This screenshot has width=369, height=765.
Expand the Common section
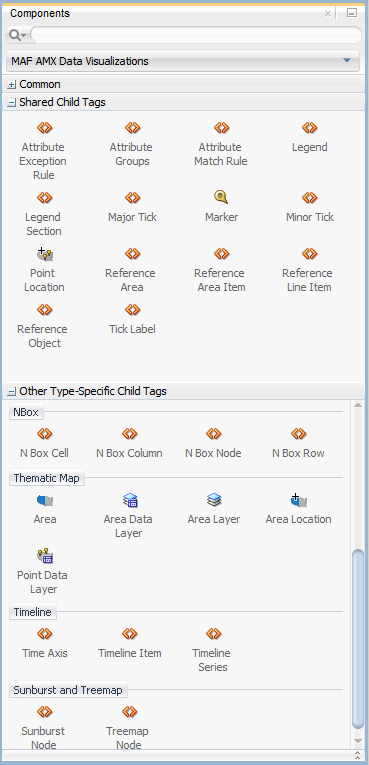pyautogui.click(x=12, y=85)
